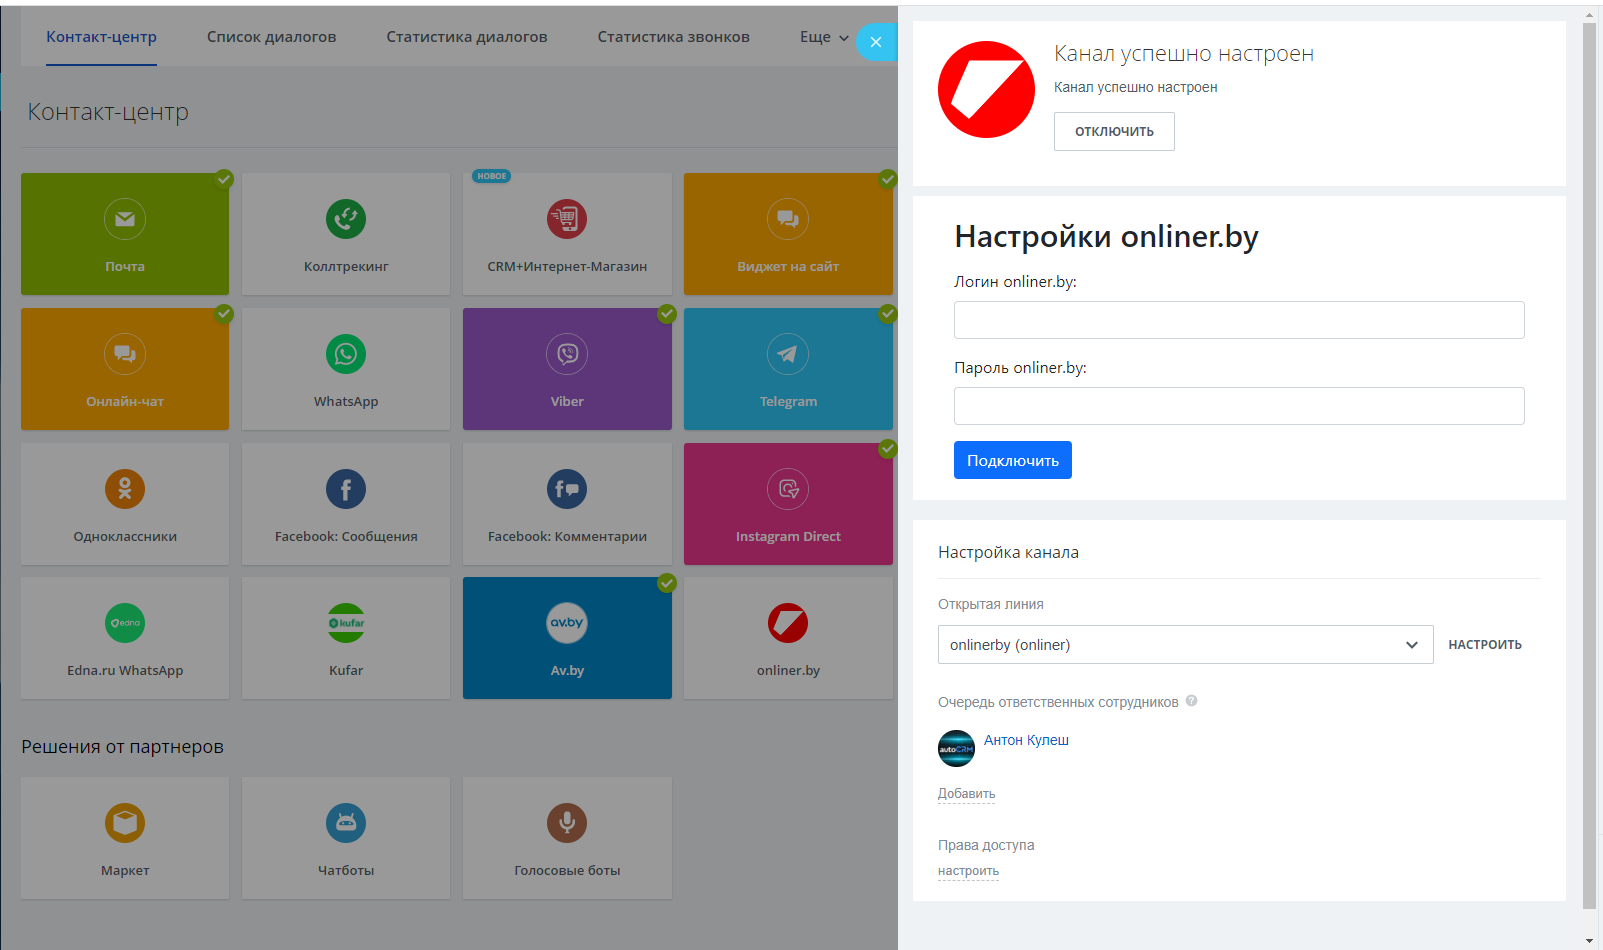Open the Открытая линия dropdown
This screenshot has width=1603, height=950.
(1185, 645)
